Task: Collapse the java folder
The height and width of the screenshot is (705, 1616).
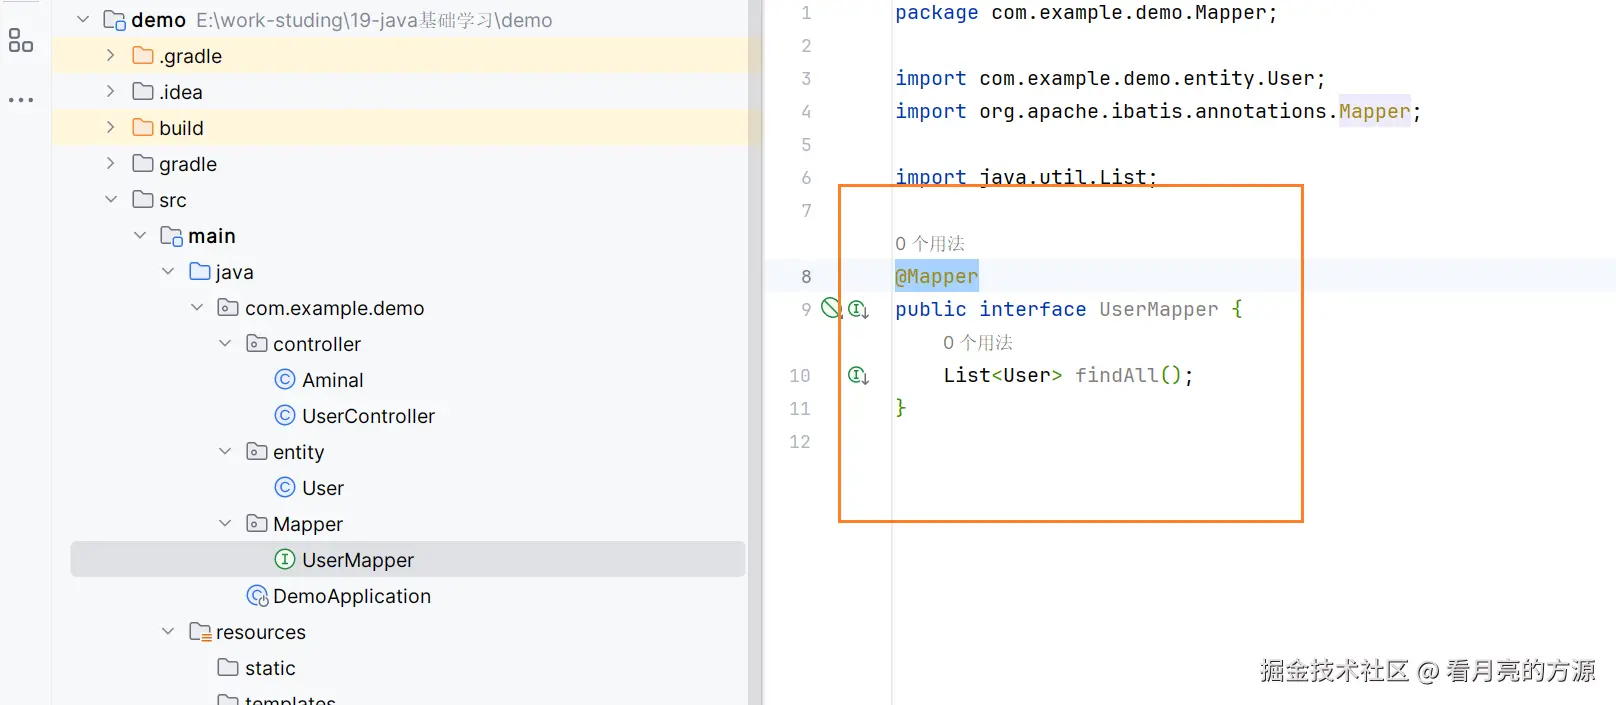Action: coord(168,272)
